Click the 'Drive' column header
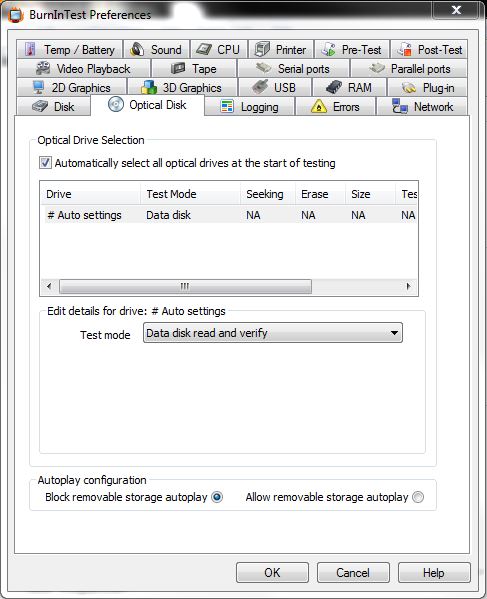The height and width of the screenshot is (599, 487). tap(91, 194)
